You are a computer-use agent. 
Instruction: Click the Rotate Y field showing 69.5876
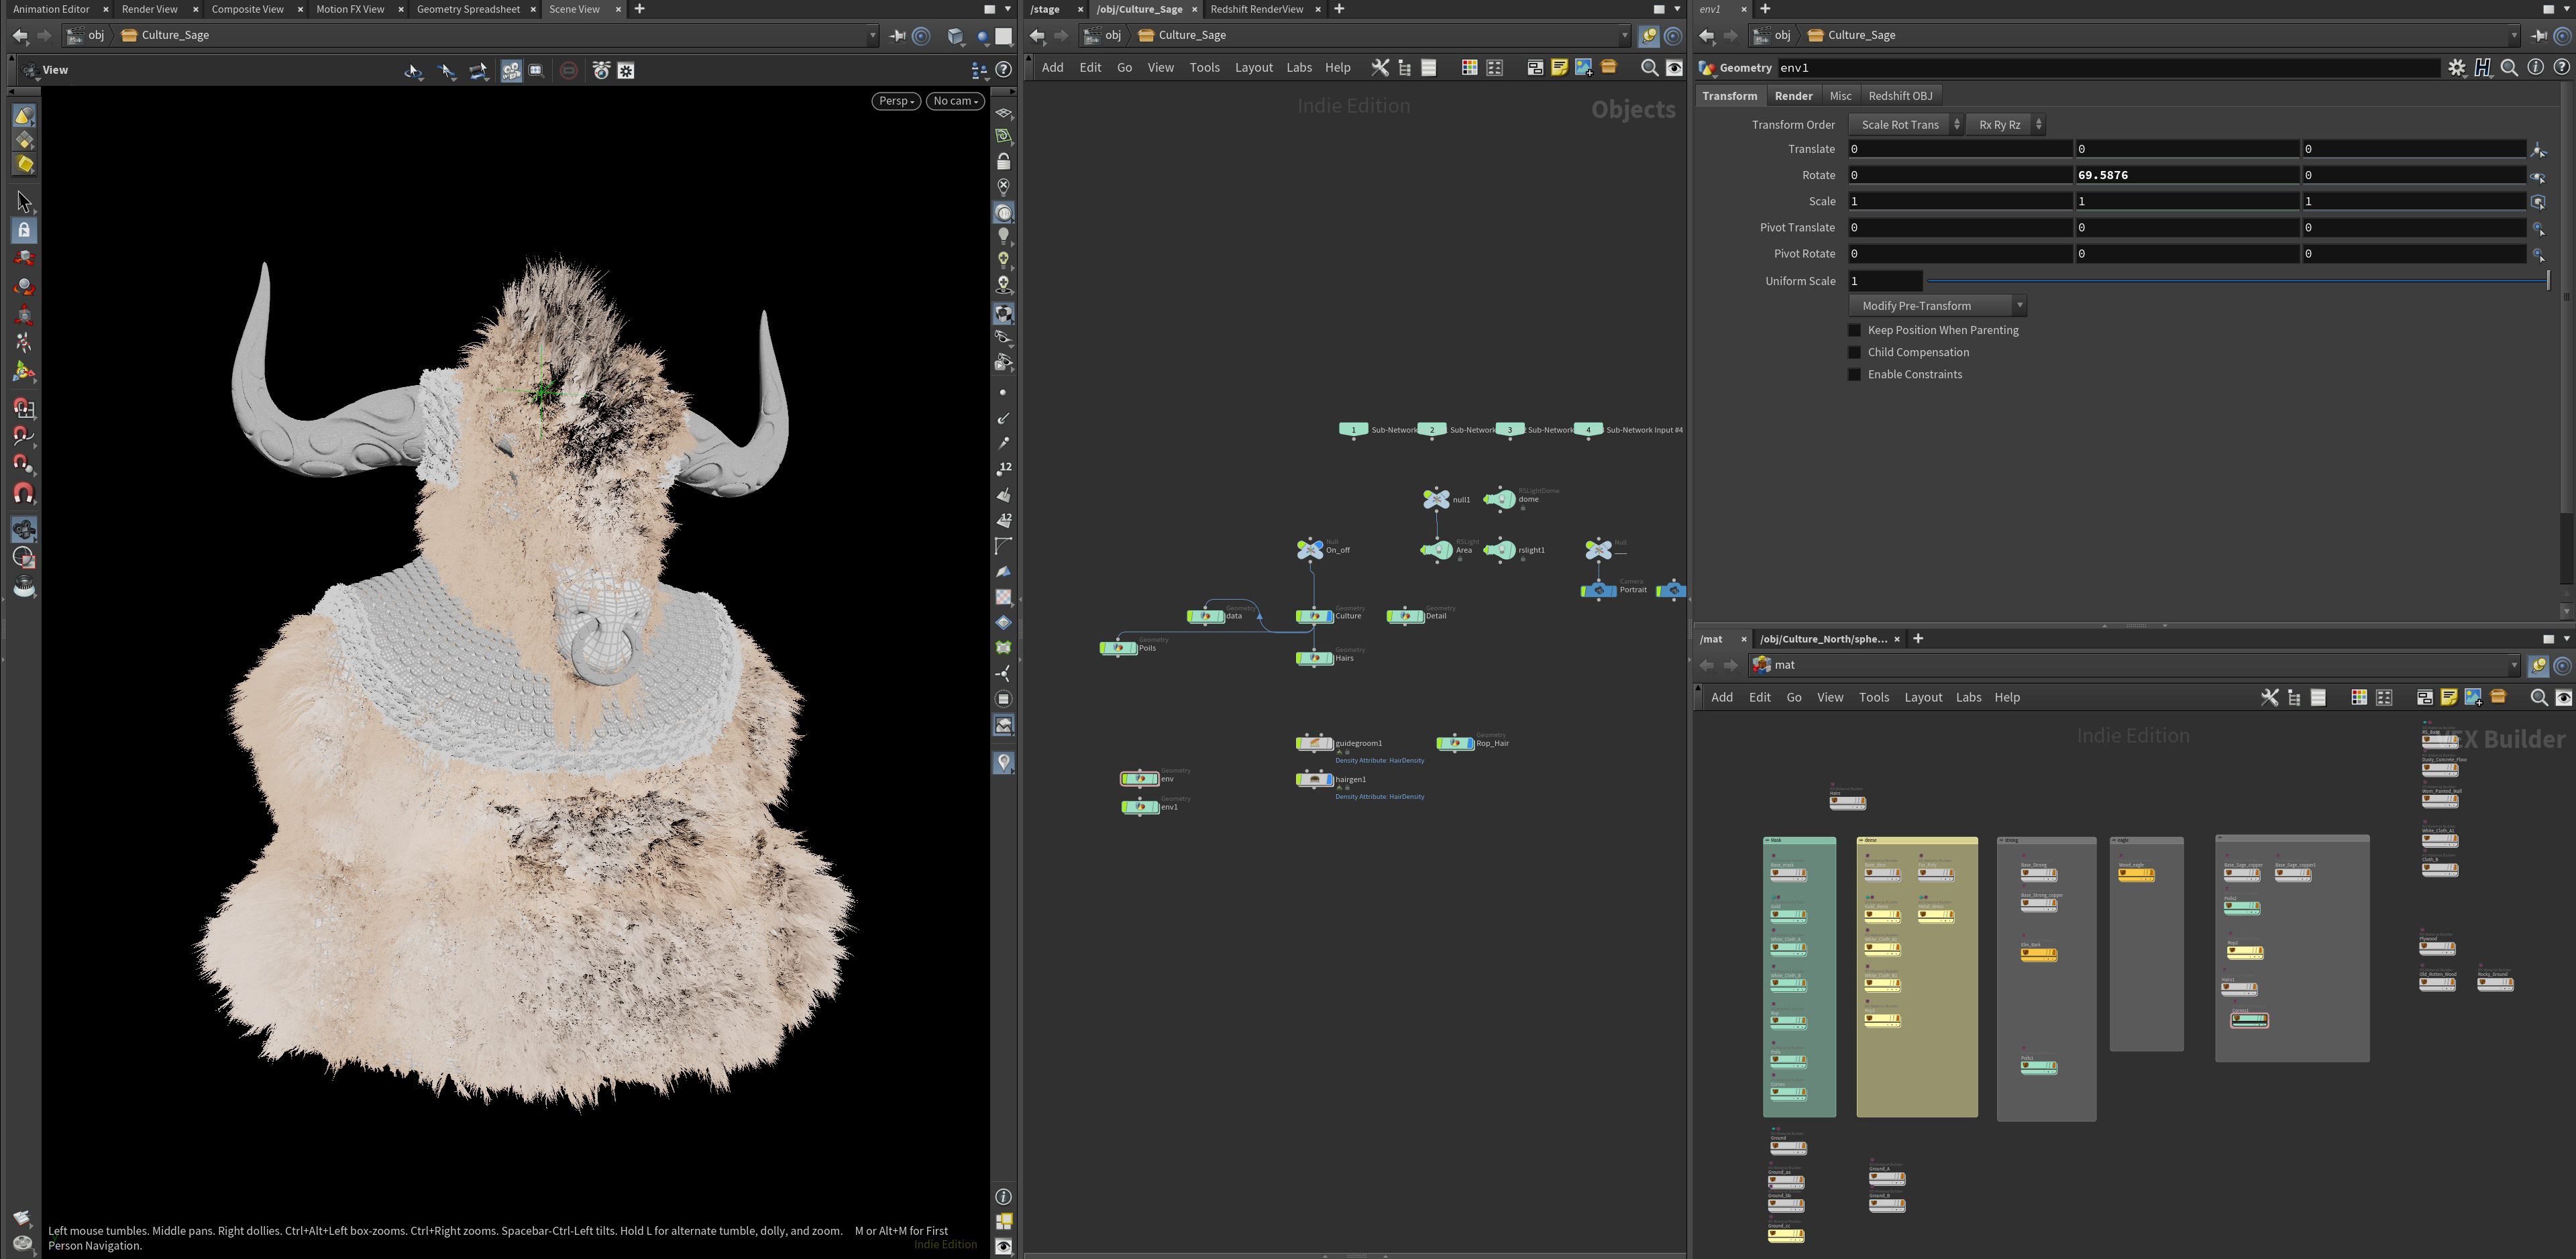point(2185,175)
